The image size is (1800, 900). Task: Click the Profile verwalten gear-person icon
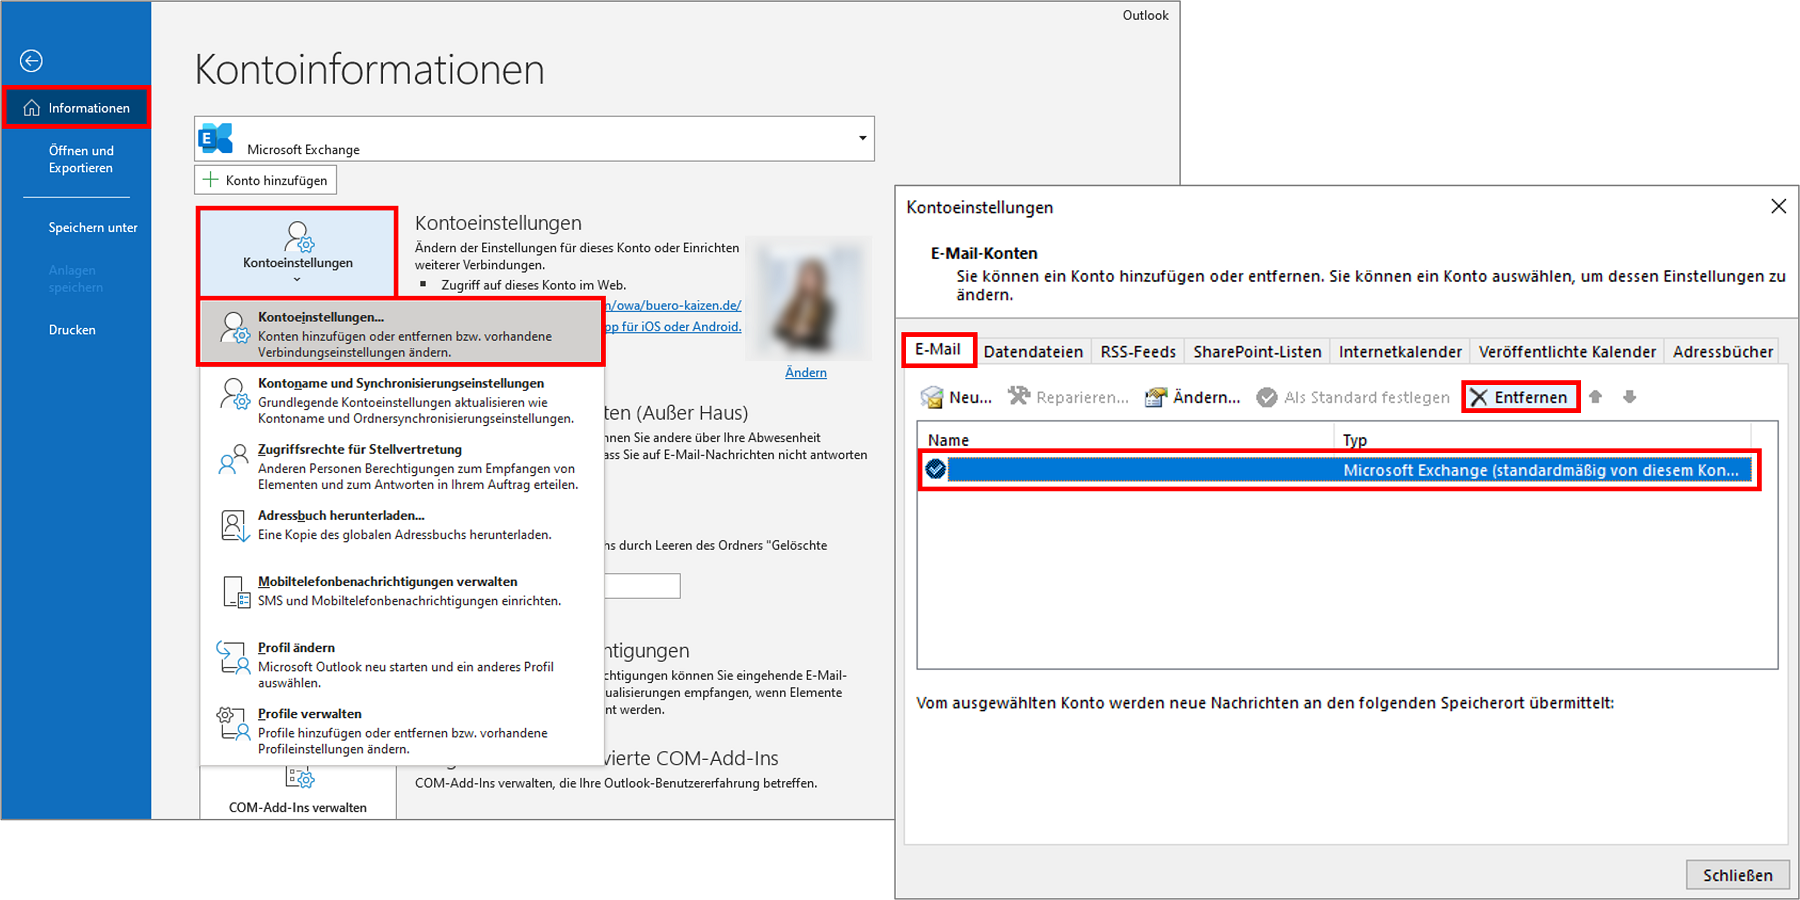click(233, 723)
